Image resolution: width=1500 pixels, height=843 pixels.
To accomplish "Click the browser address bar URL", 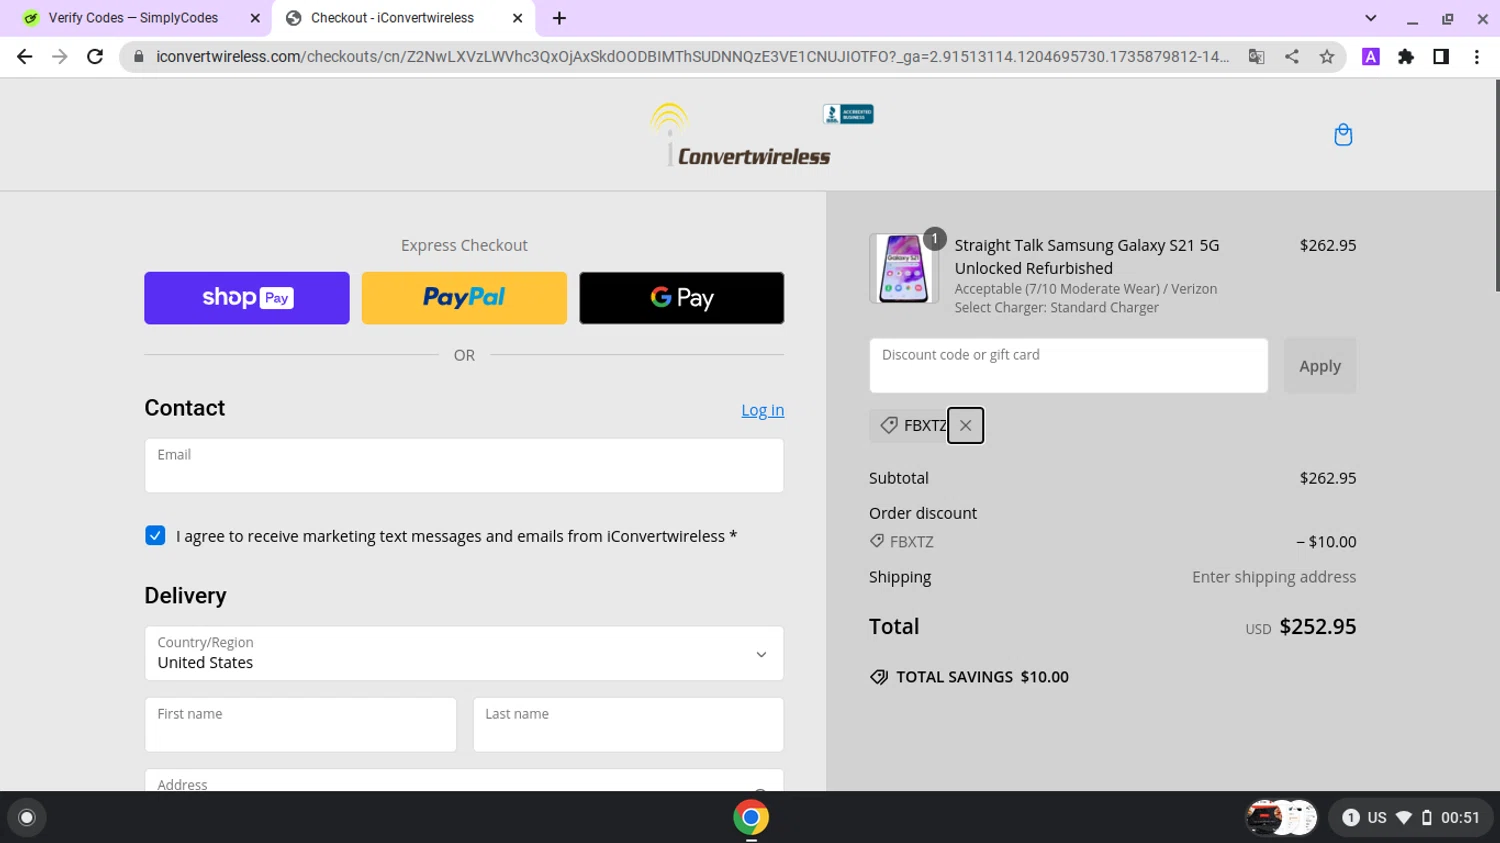I will coord(692,57).
